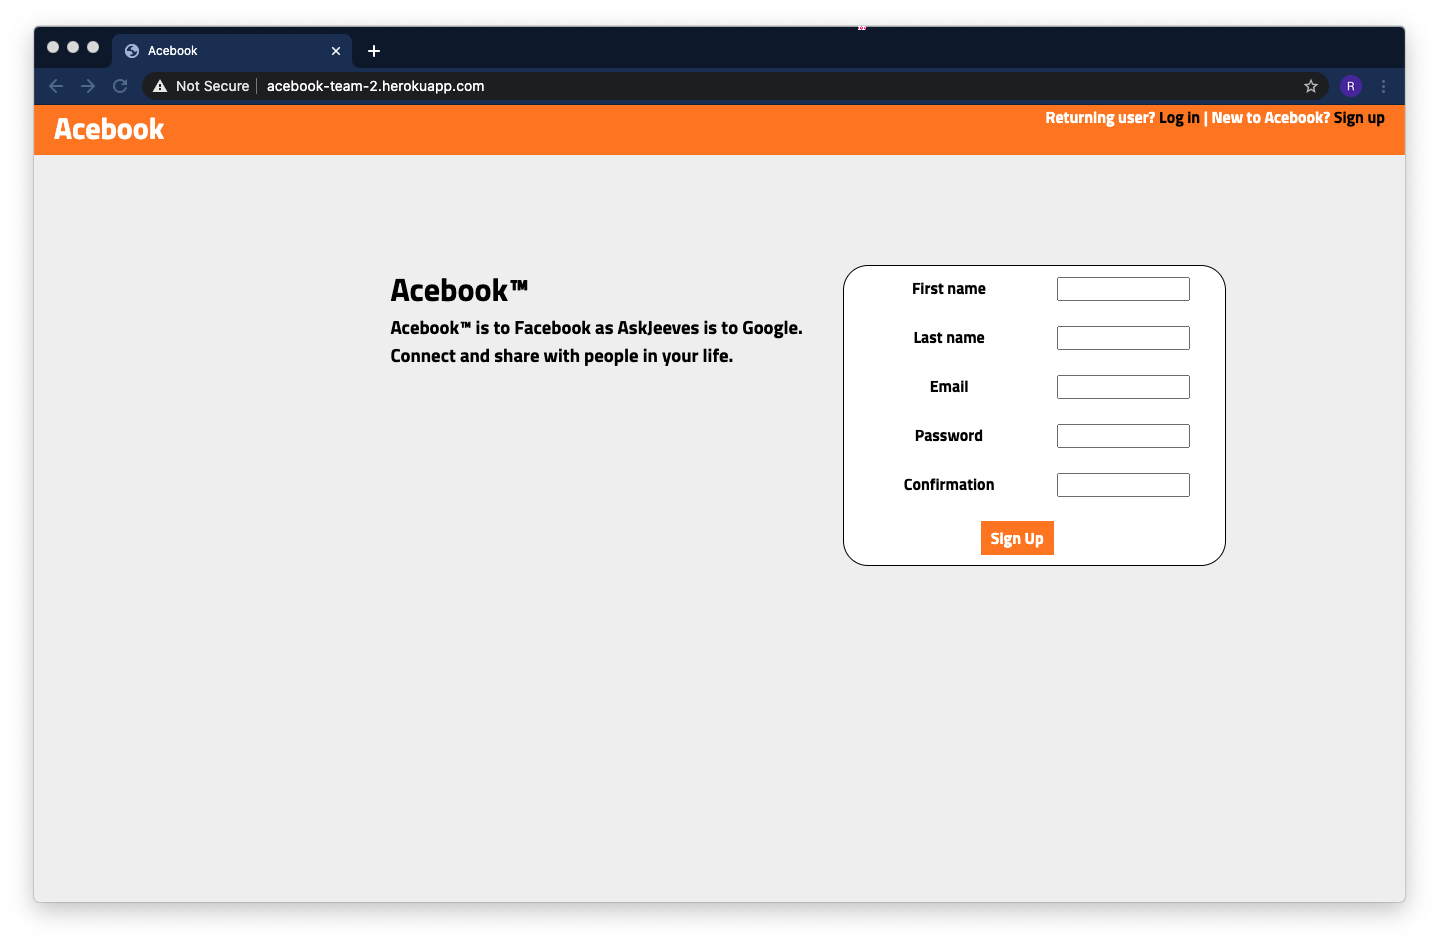Click the Sign up link in header

1359,118
